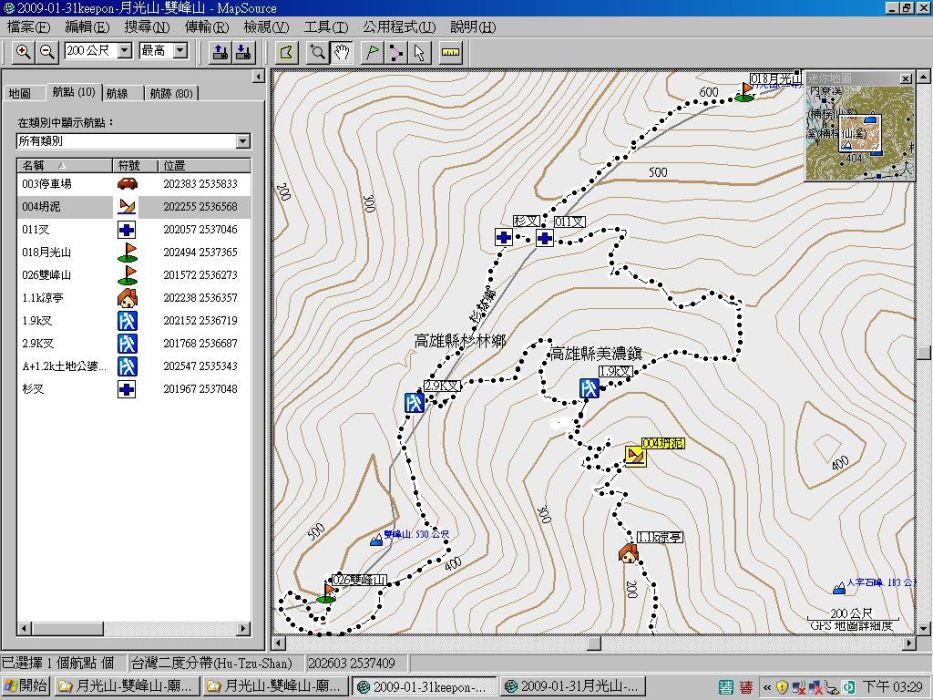
Task: Open the 200 公尺 map scale dropdown
Action: pyautogui.click(x=125, y=51)
